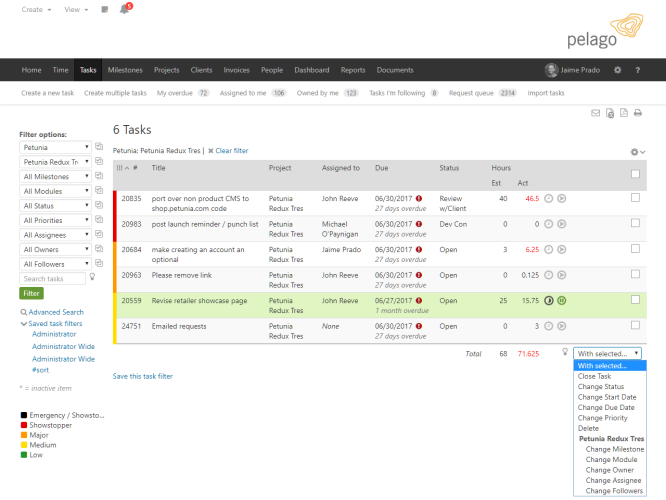Screen dimensions: 666x500
Task: Check the box for task 20835
Action: [635, 198]
